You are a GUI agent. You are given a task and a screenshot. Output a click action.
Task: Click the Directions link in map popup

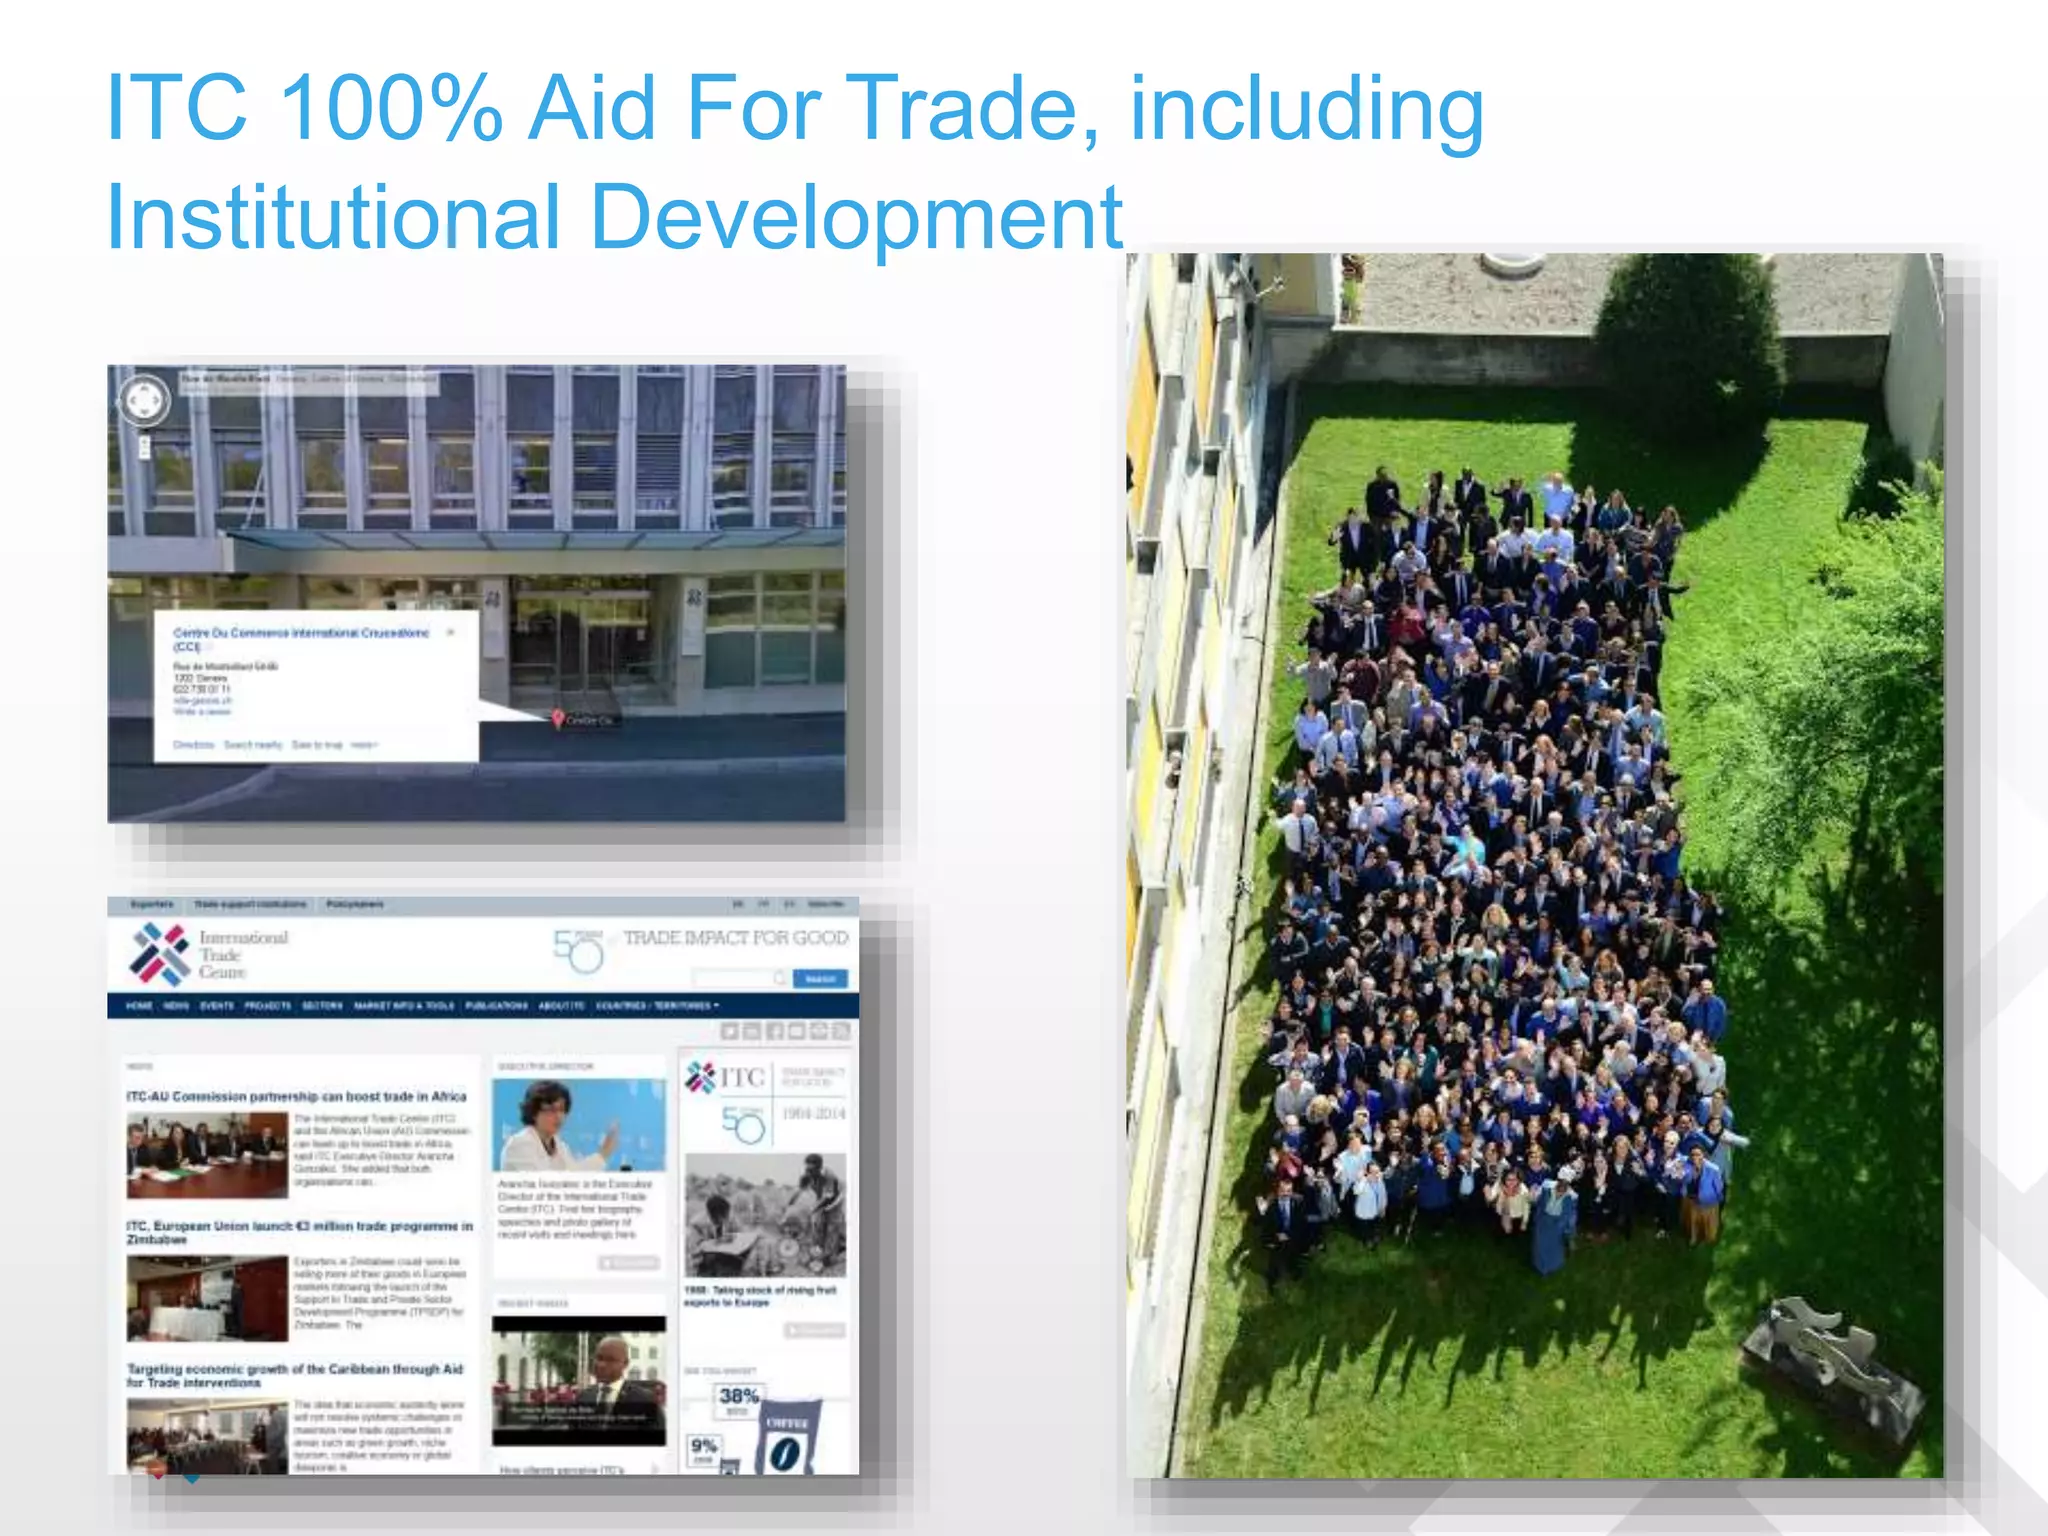193,745
